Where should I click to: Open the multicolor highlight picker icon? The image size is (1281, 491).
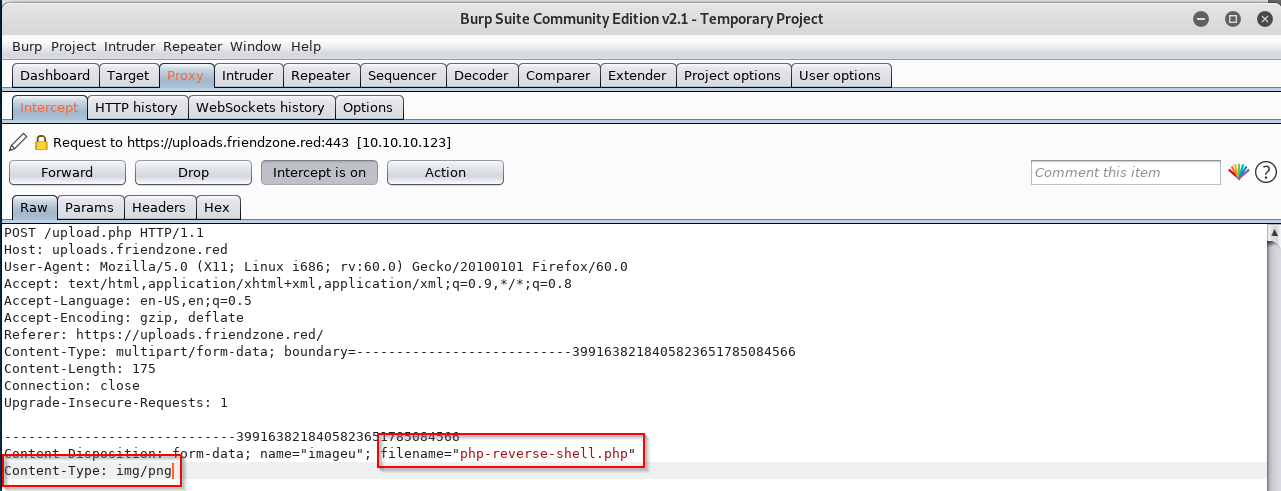point(1238,172)
